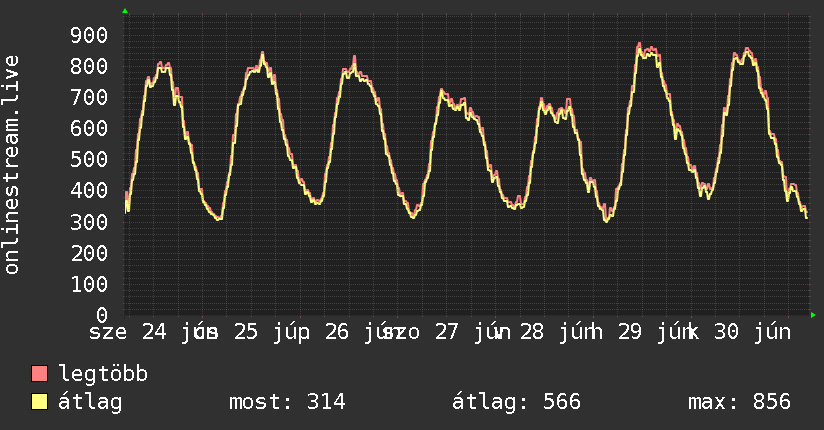Click the yellow átlag legend swatch
824x430 pixels.
[39, 402]
